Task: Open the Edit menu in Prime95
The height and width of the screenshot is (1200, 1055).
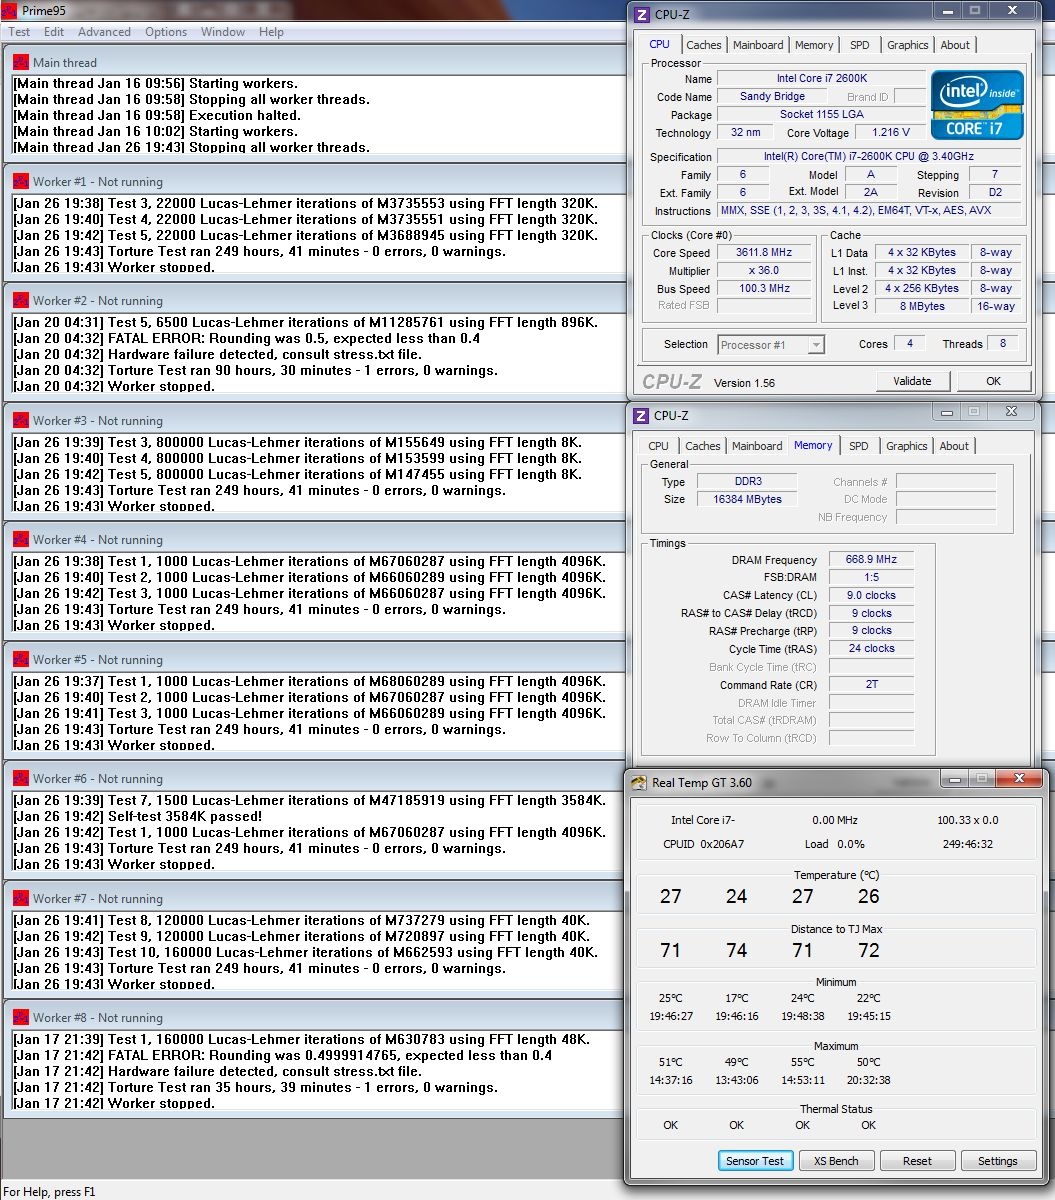Action: tap(54, 32)
